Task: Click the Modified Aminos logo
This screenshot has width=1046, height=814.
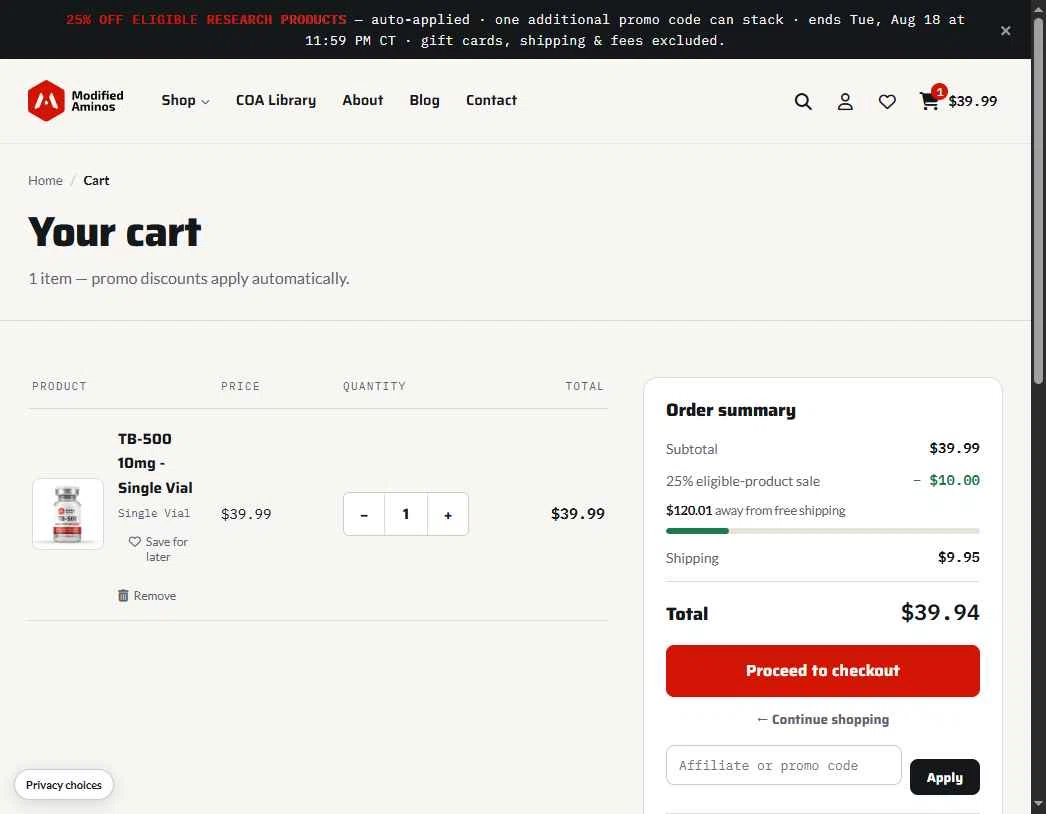Action: click(76, 101)
